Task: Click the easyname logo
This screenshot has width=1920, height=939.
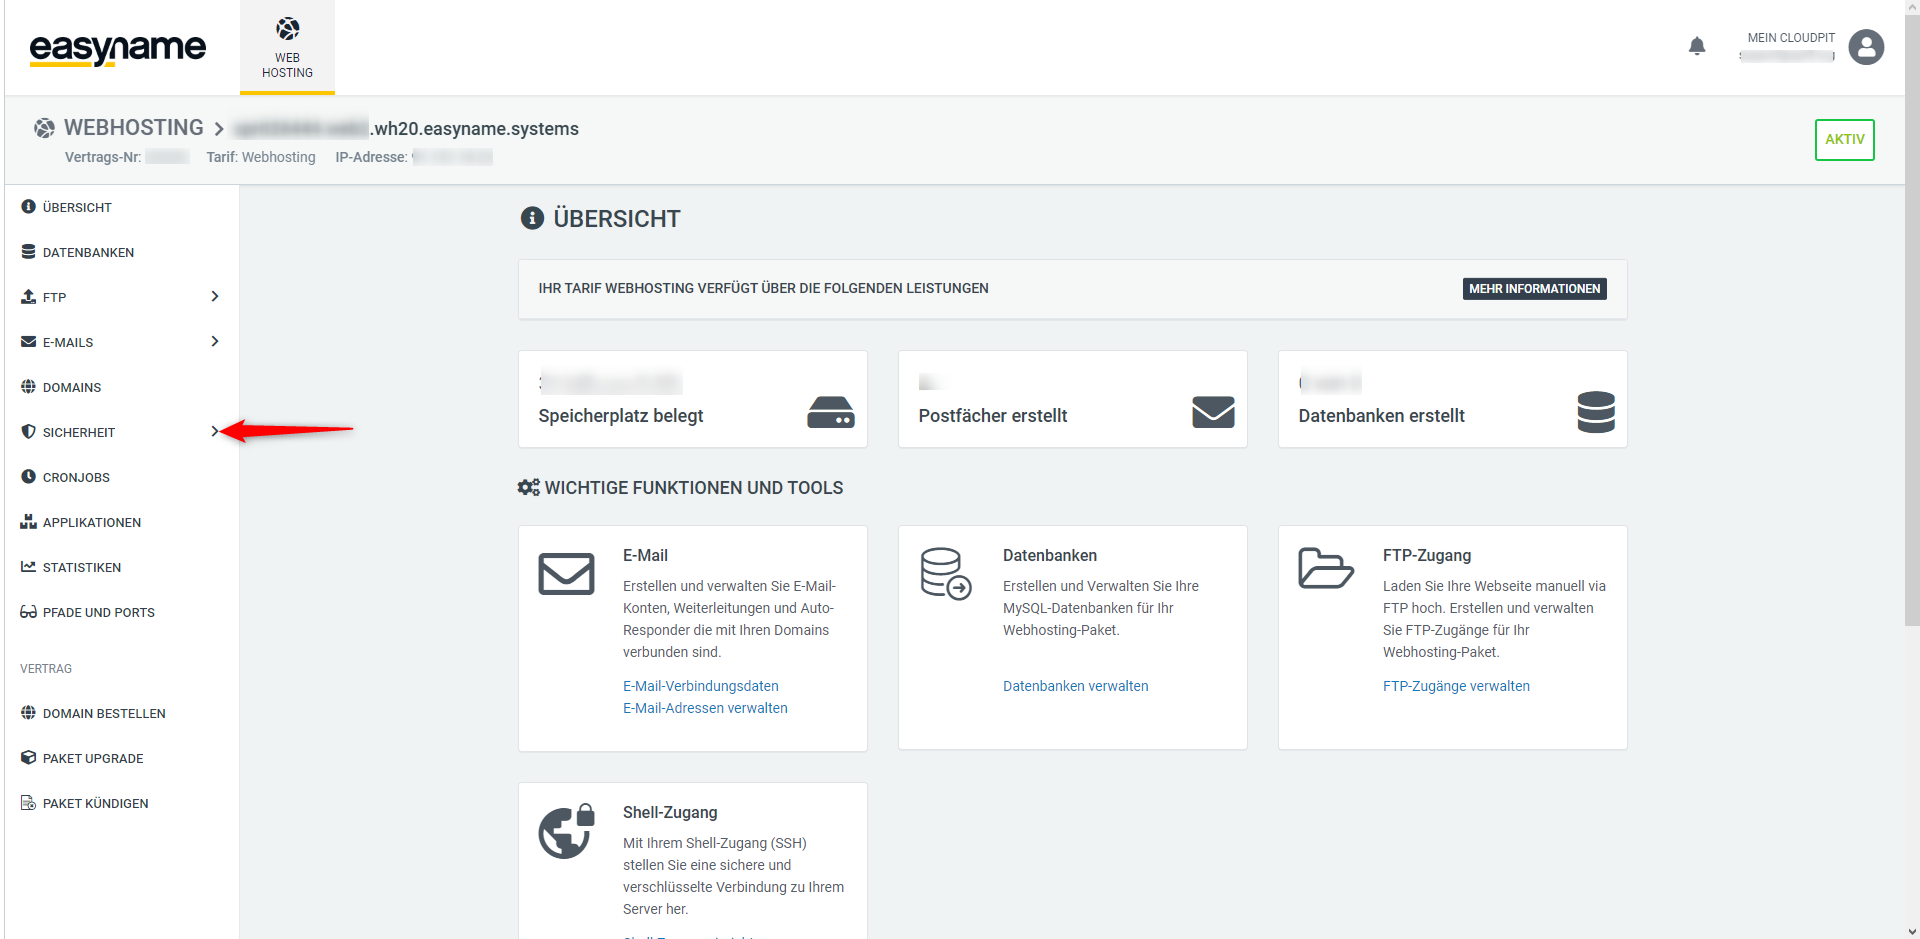Action: click(117, 48)
